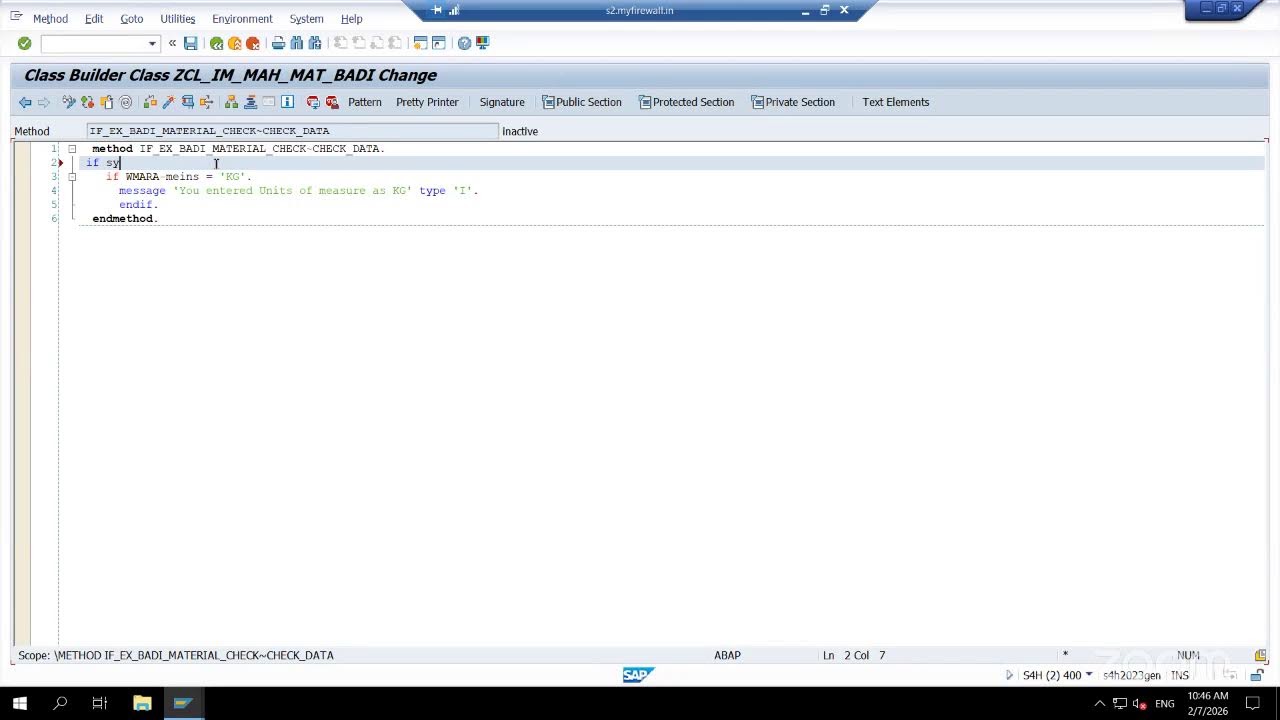
Task: Click the Check syntax icon
Action: coord(150,102)
